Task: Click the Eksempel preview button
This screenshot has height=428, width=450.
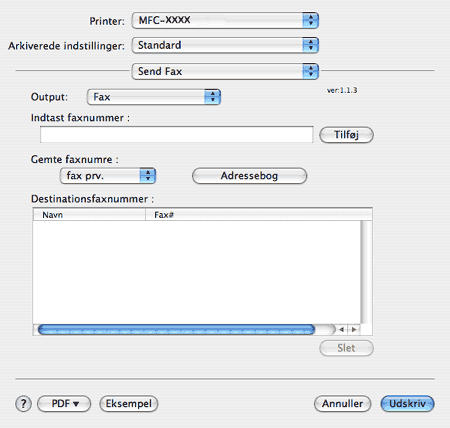Action: click(x=129, y=404)
